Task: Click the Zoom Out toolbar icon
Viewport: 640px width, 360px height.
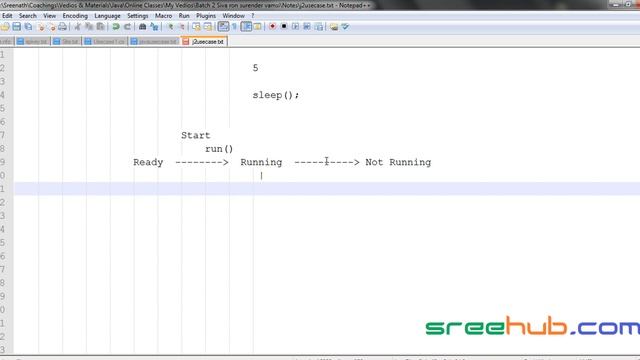Action: (182, 27)
